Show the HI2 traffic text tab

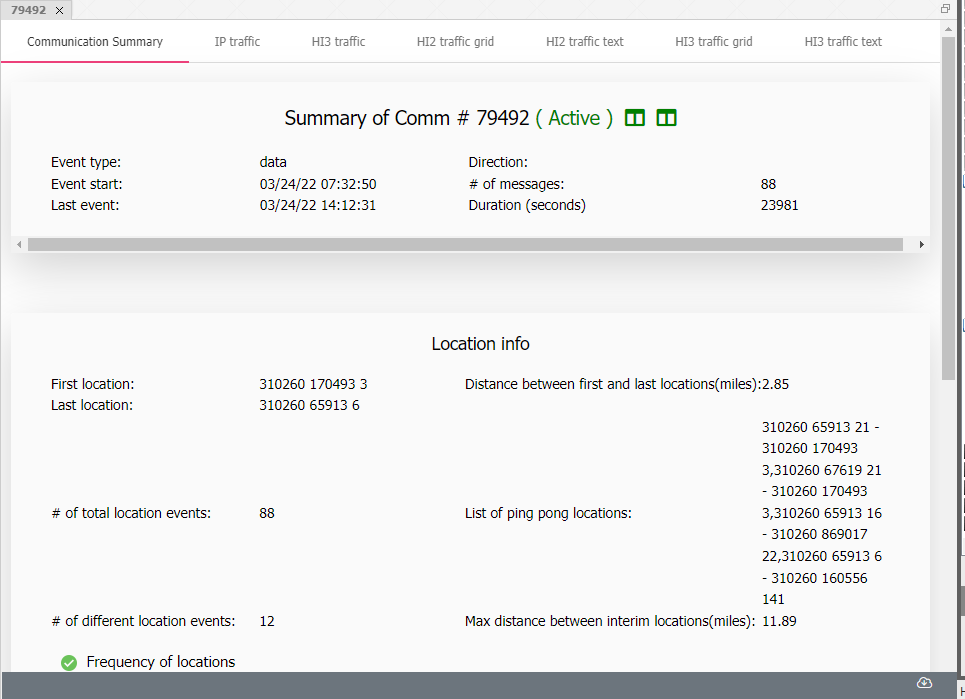pos(585,42)
